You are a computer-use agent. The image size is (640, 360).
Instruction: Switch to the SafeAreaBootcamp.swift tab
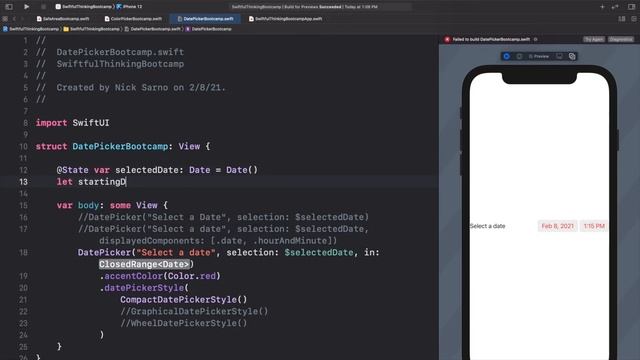(63, 19)
